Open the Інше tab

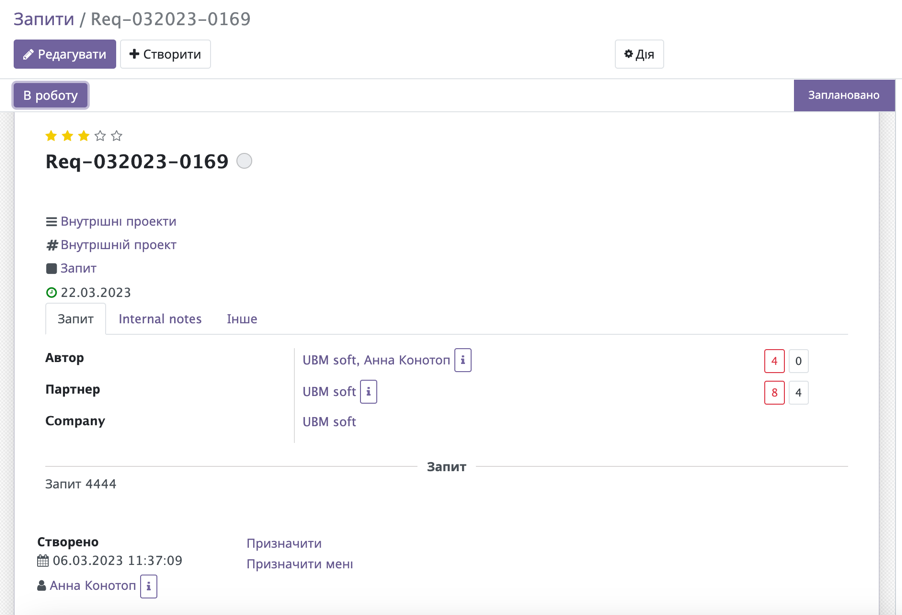[x=243, y=319]
